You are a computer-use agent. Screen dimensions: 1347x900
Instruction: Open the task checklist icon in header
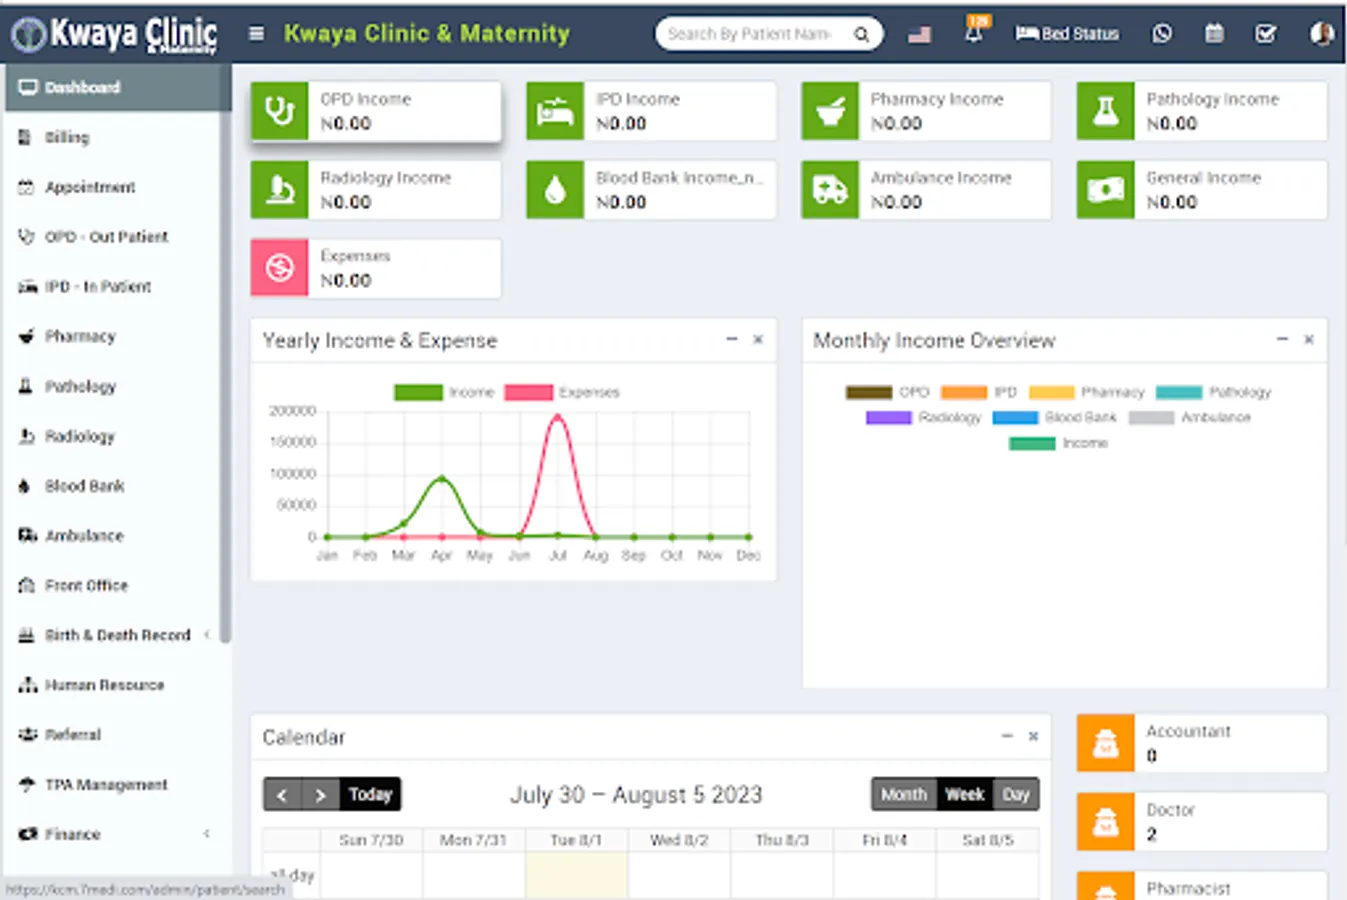(1266, 34)
